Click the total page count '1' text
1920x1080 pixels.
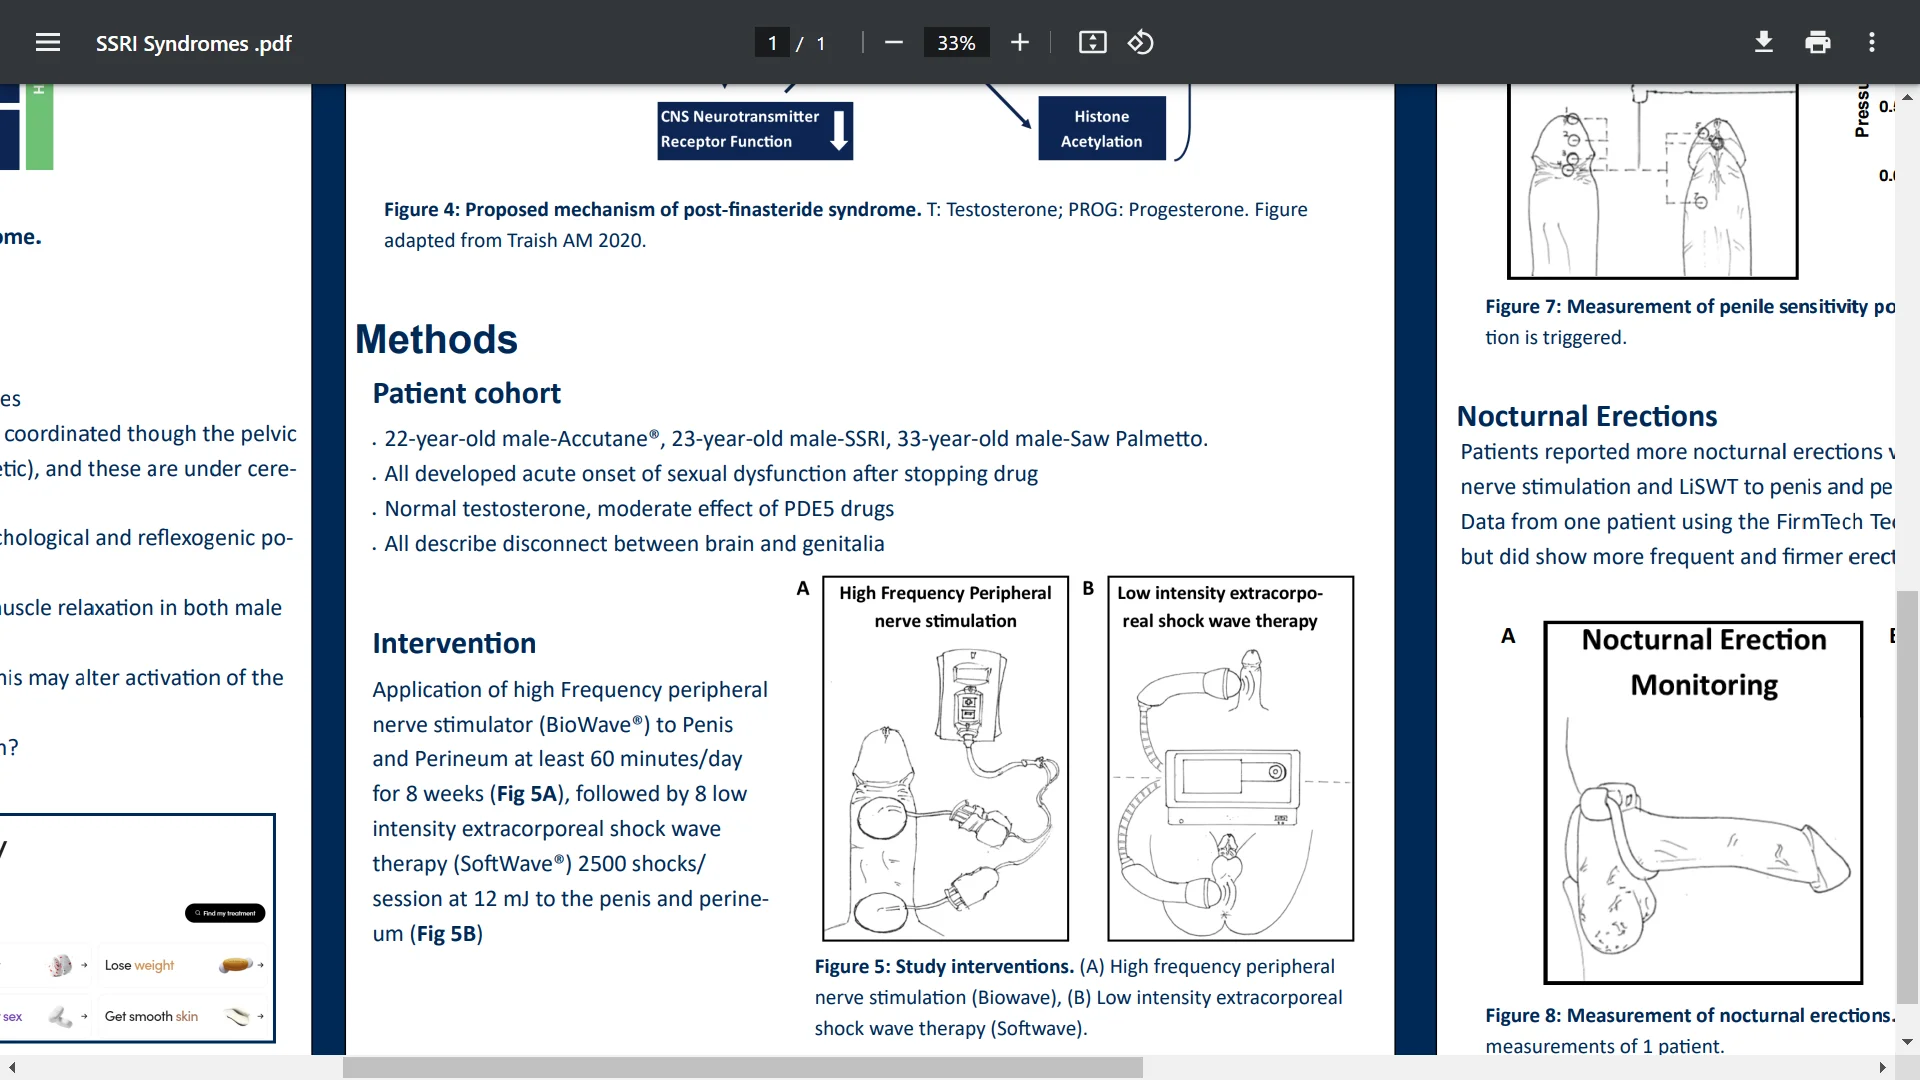(821, 43)
